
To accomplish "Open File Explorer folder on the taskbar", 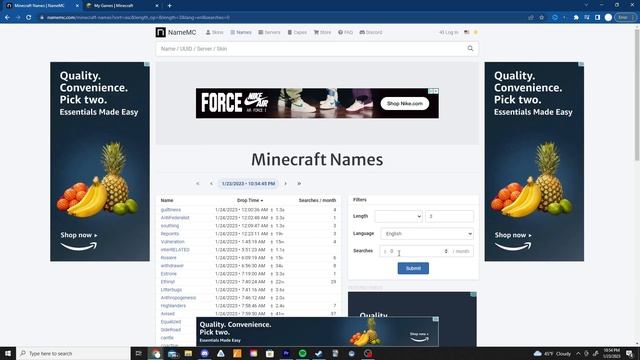I will [188, 353].
